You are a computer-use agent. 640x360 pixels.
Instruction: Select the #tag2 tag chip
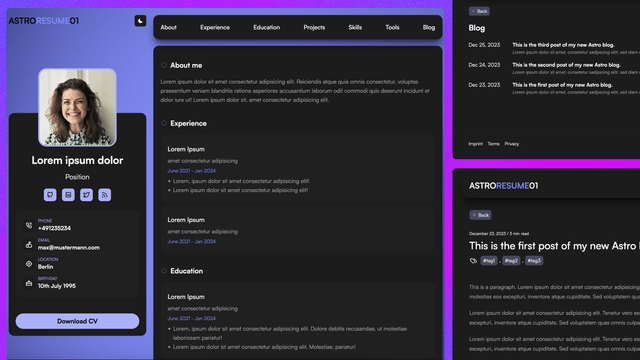pyautogui.click(x=511, y=260)
